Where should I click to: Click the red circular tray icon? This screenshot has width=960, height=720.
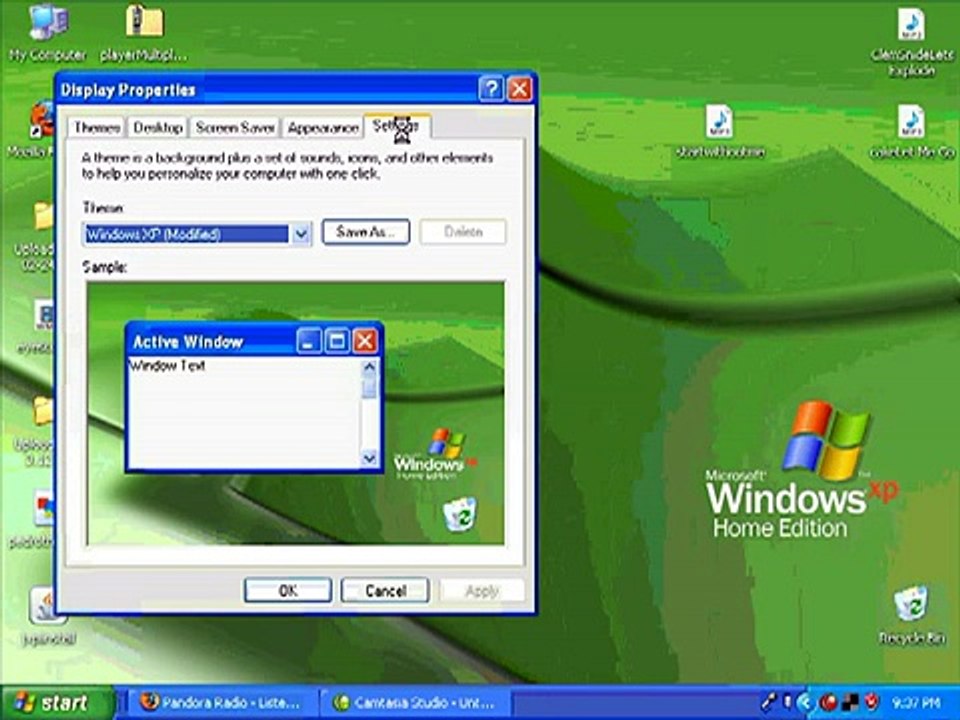pyautogui.click(x=829, y=702)
